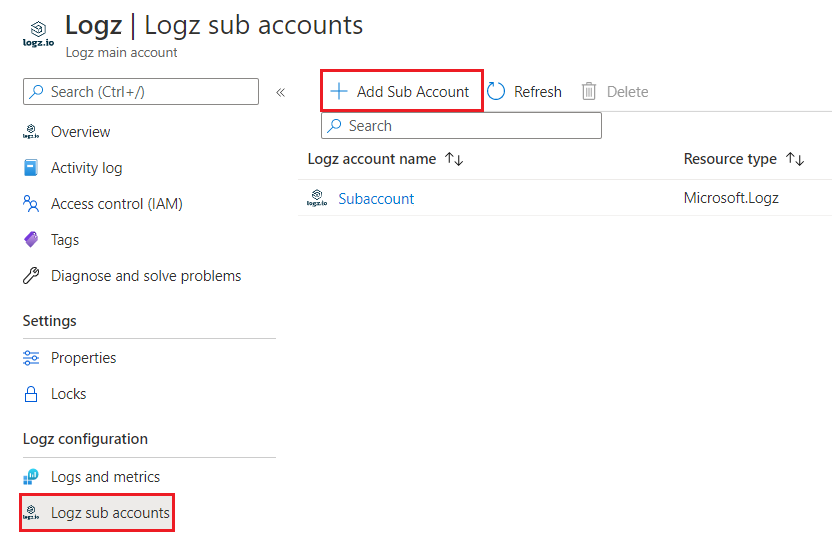The width and height of the screenshot is (832, 536).
Task: Sort by Resource type arrows
Action: (x=795, y=159)
